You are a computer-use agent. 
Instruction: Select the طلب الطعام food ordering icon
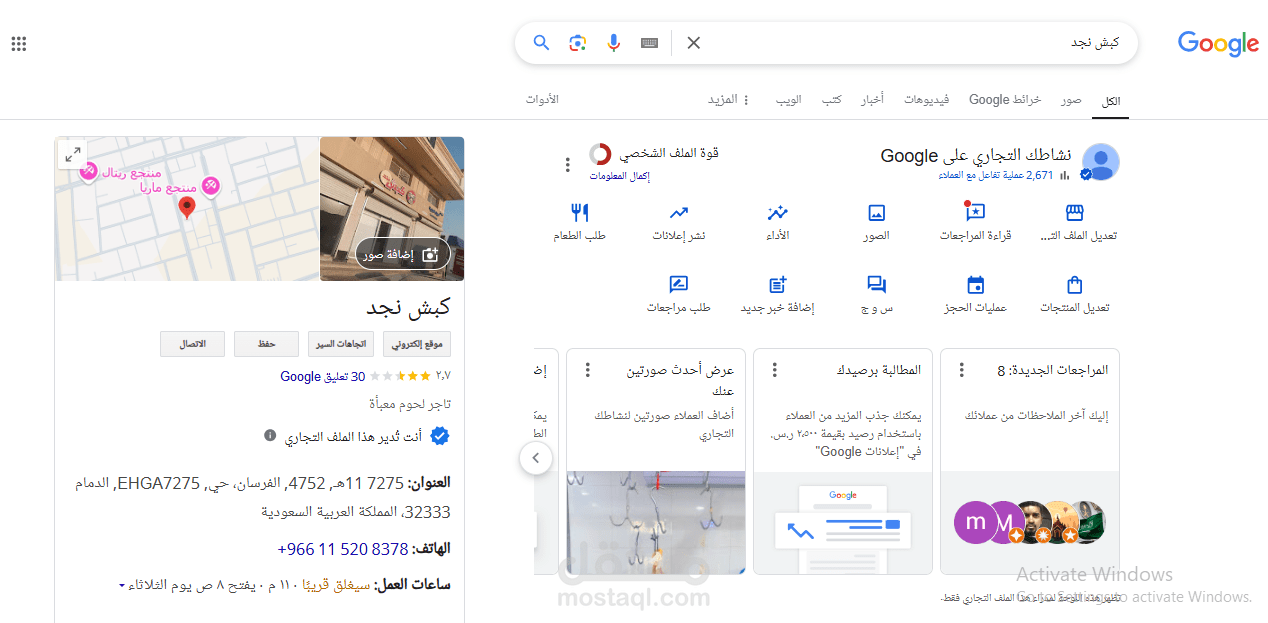[x=580, y=213]
